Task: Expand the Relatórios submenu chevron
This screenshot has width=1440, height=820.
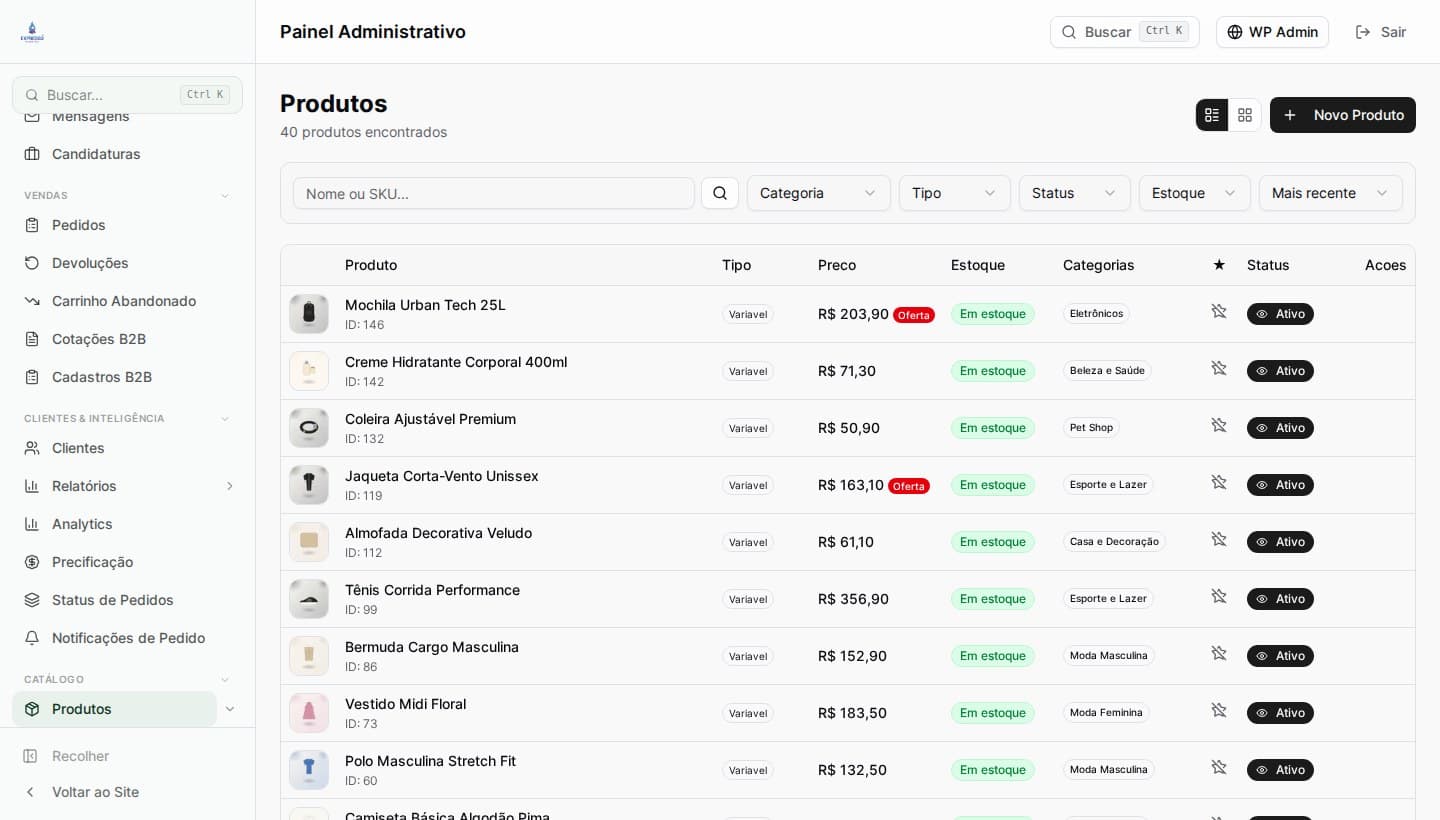Action: (229, 486)
